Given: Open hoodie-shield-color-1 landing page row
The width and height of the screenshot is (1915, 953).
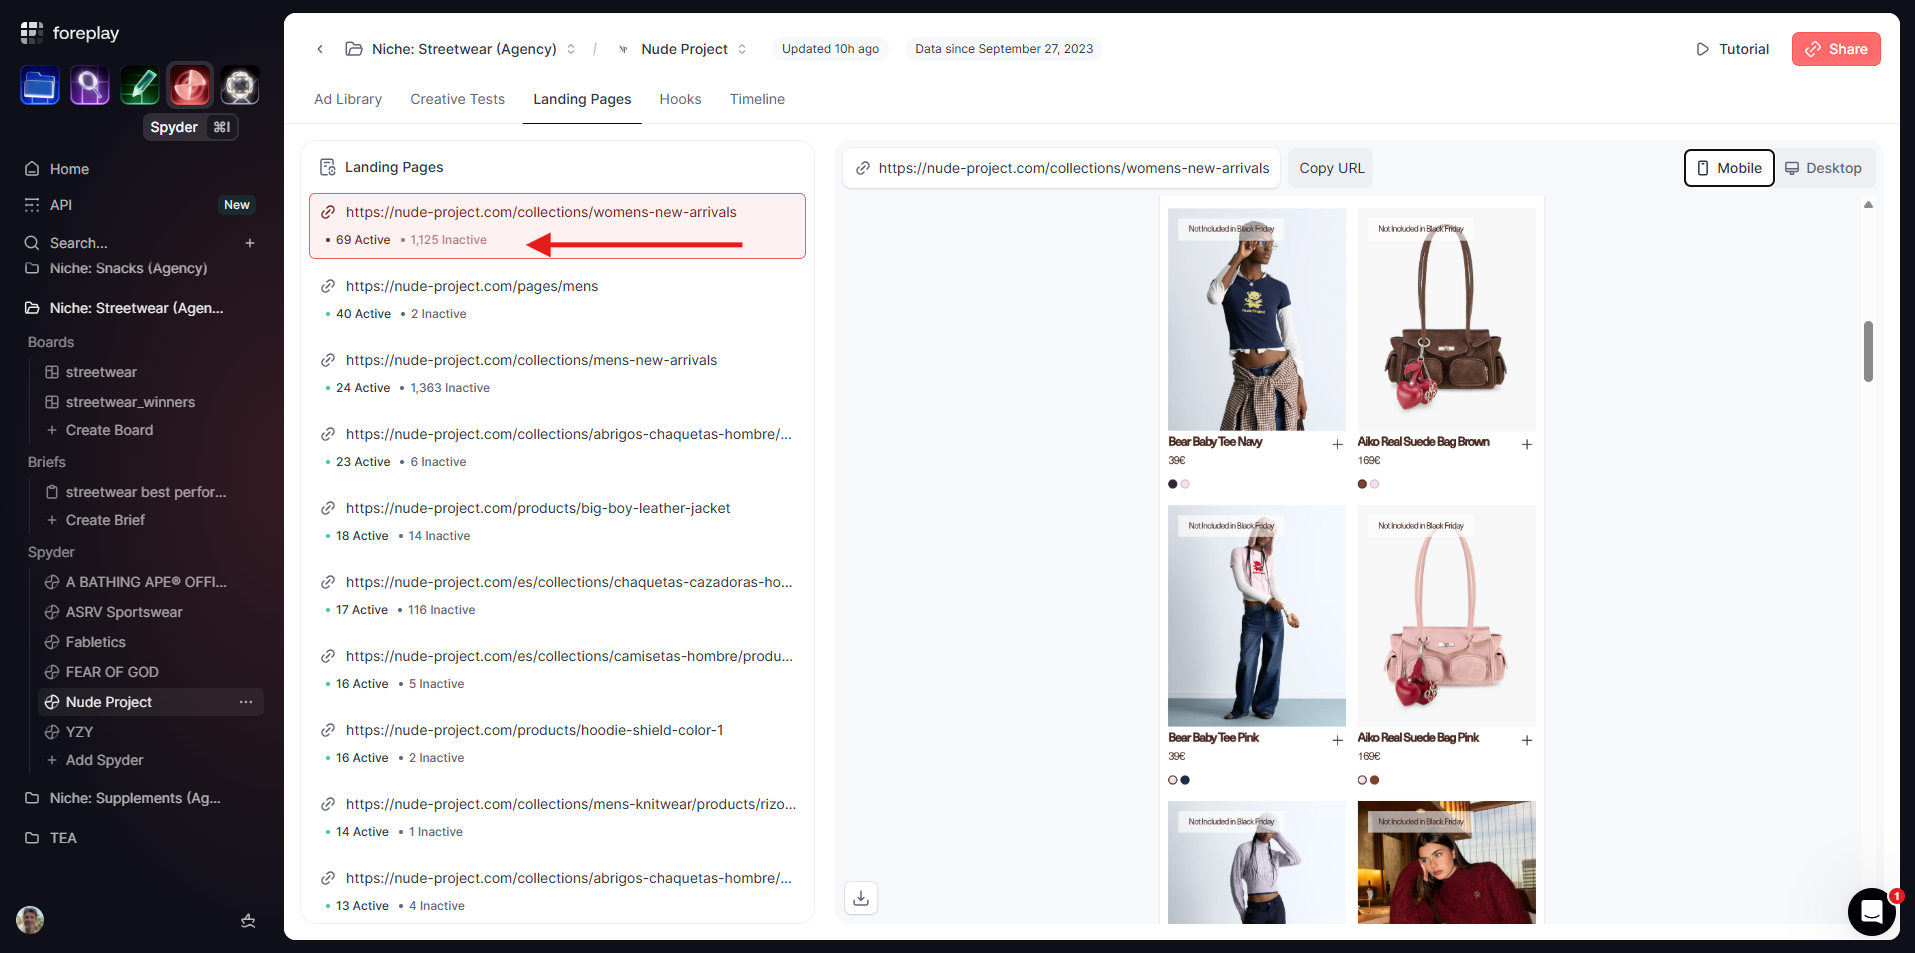Looking at the screenshot, I should pos(557,744).
